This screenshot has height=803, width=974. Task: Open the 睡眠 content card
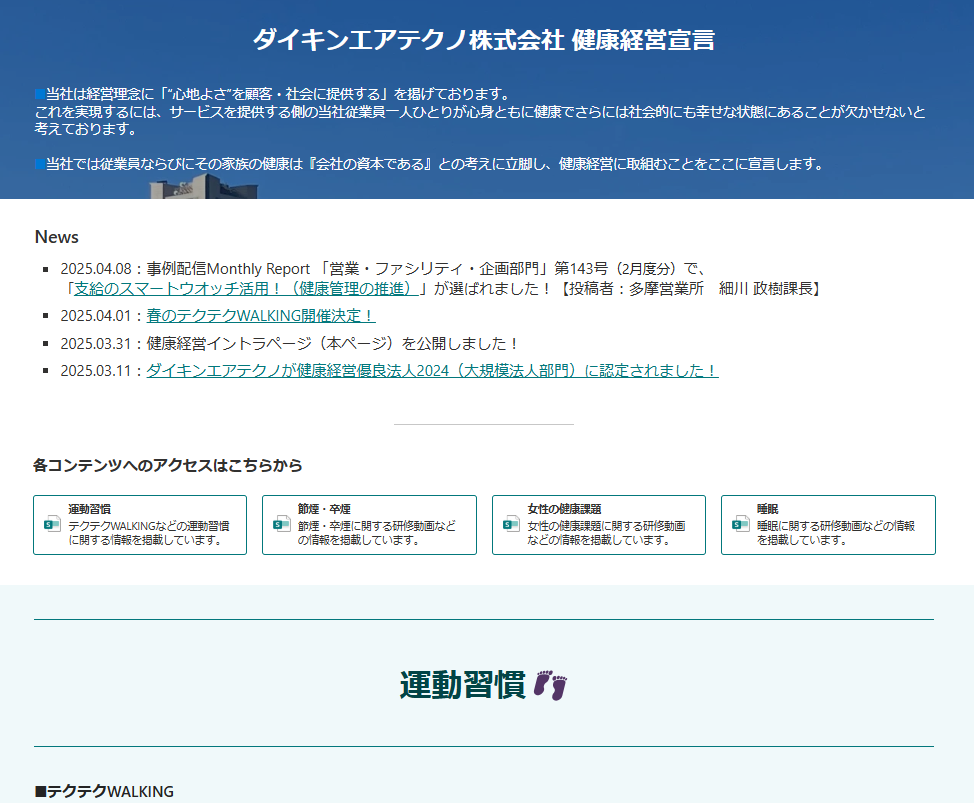pyautogui.click(x=828, y=525)
